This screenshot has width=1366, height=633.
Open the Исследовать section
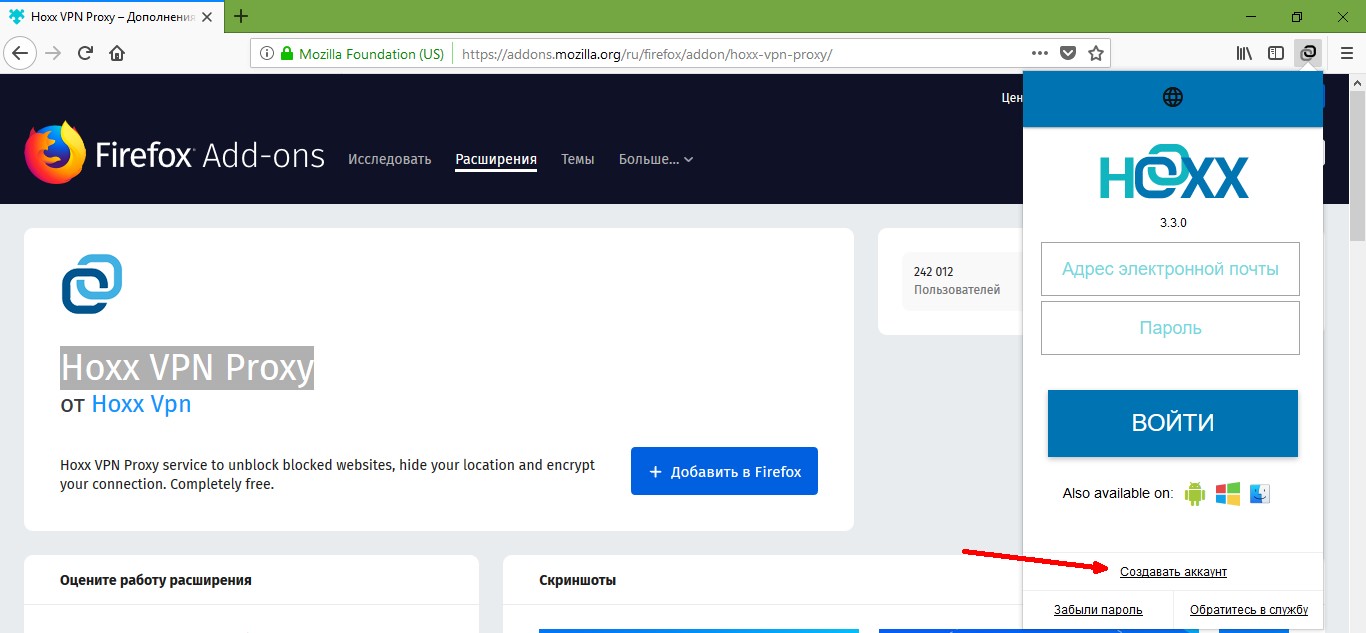point(389,159)
